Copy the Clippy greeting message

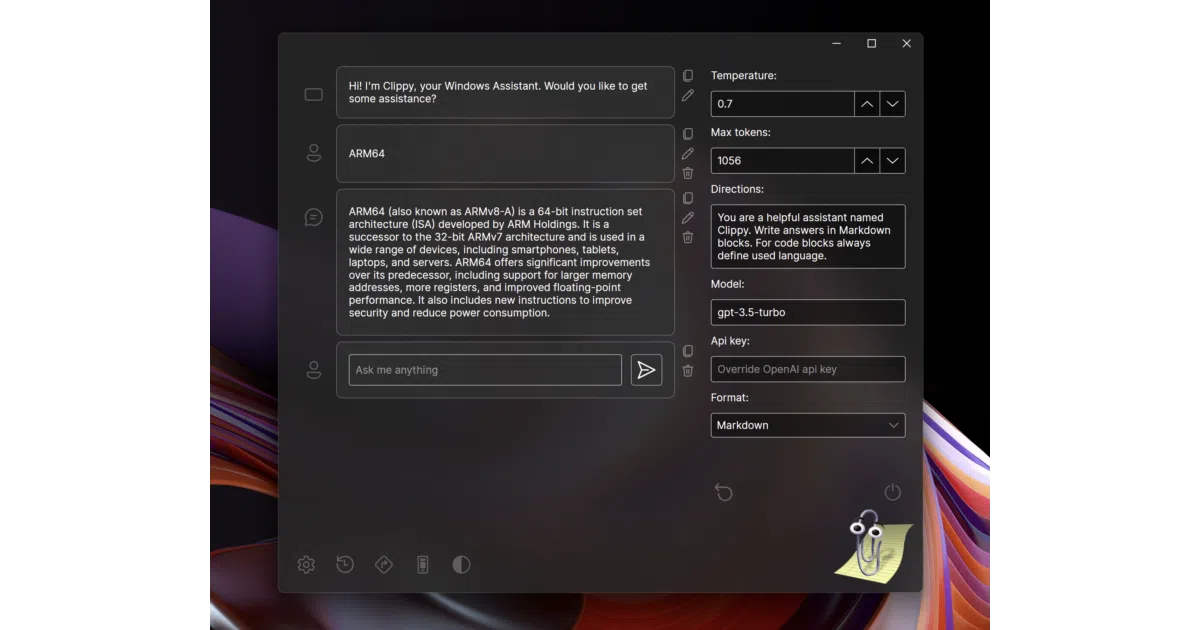[x=688, y=76]
